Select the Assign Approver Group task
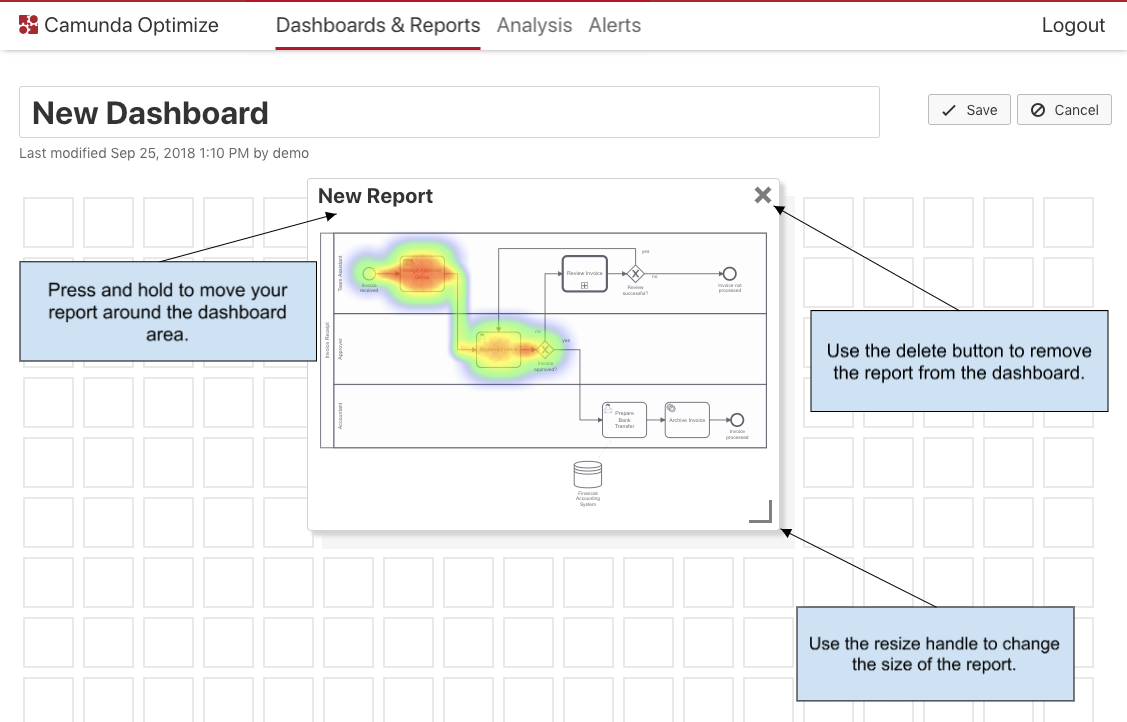Image resolution: width=1127 pixels, height=722 pixels. 422,274
